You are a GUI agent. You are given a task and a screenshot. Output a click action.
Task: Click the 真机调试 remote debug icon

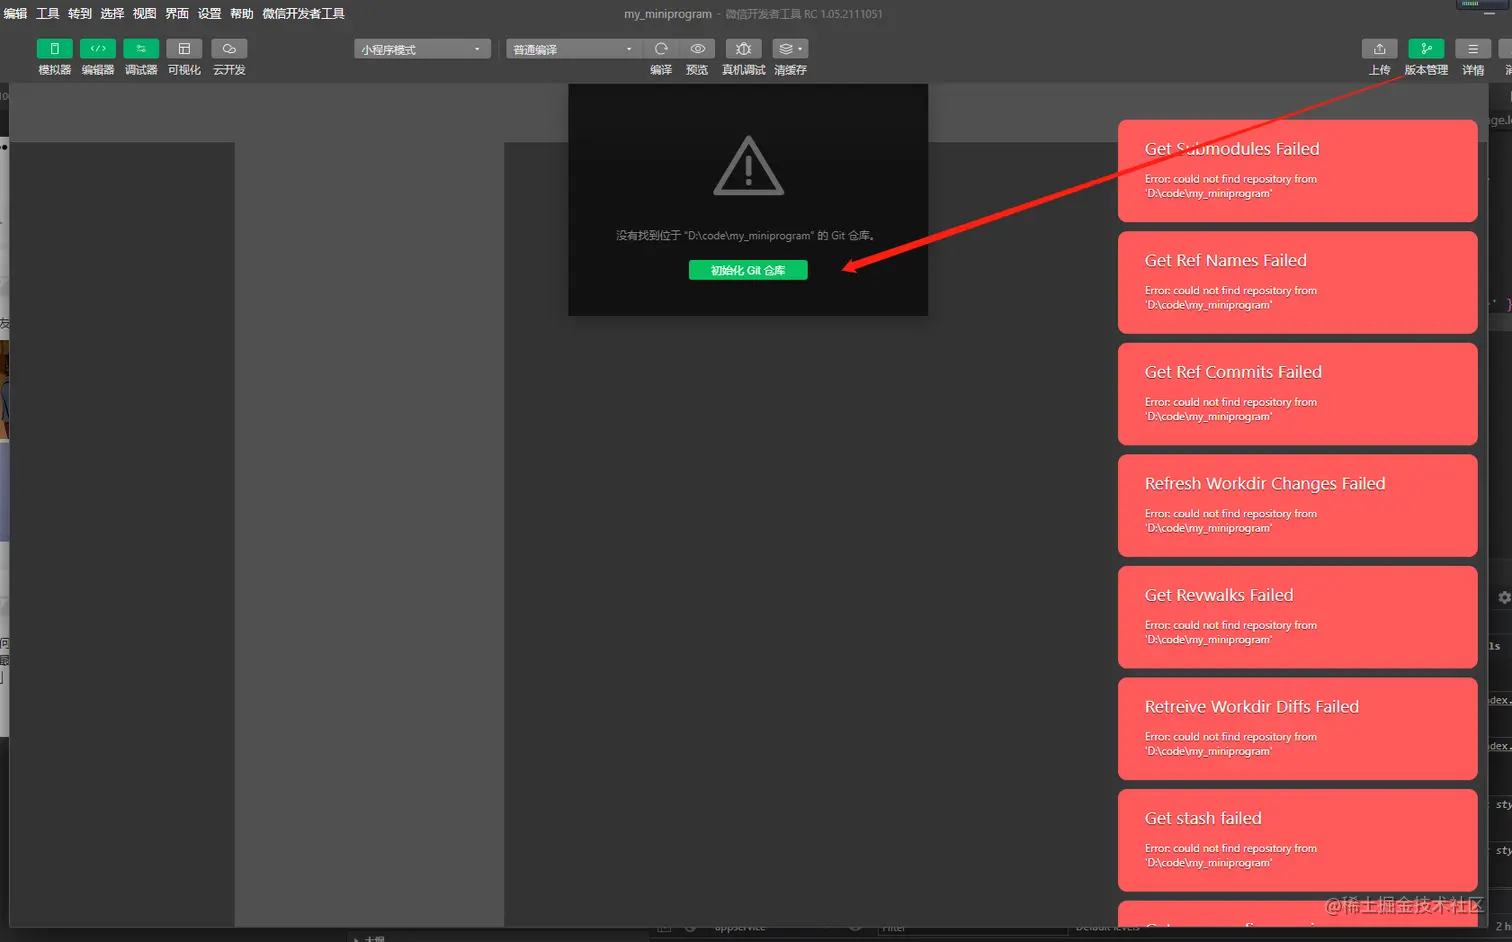pyautogui.click(x=743, y=49)
